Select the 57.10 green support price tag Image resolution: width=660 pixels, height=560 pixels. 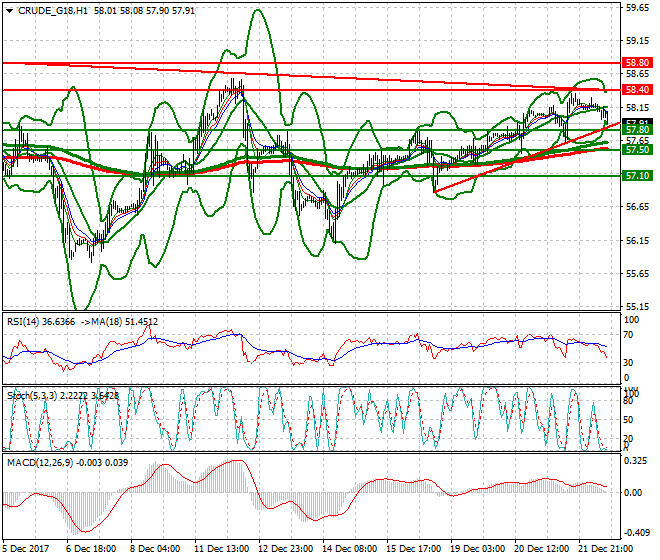[637, 176]
